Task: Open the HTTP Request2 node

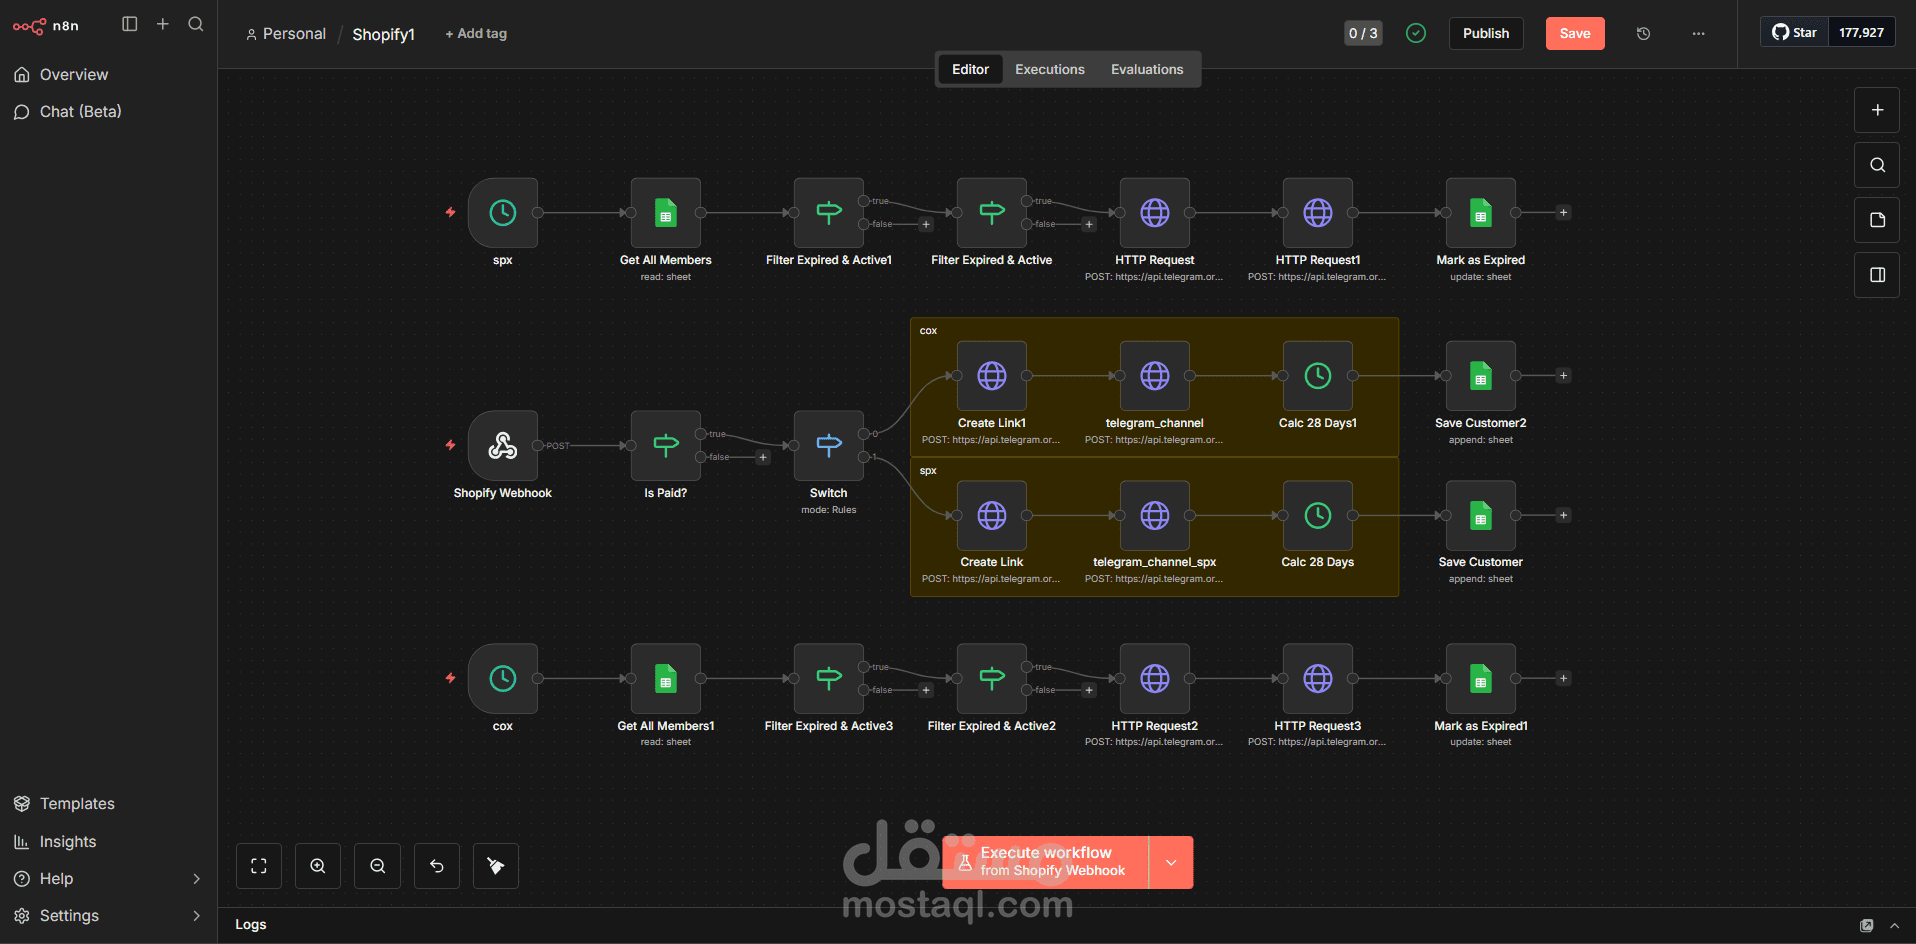Action: point(1154,679)
